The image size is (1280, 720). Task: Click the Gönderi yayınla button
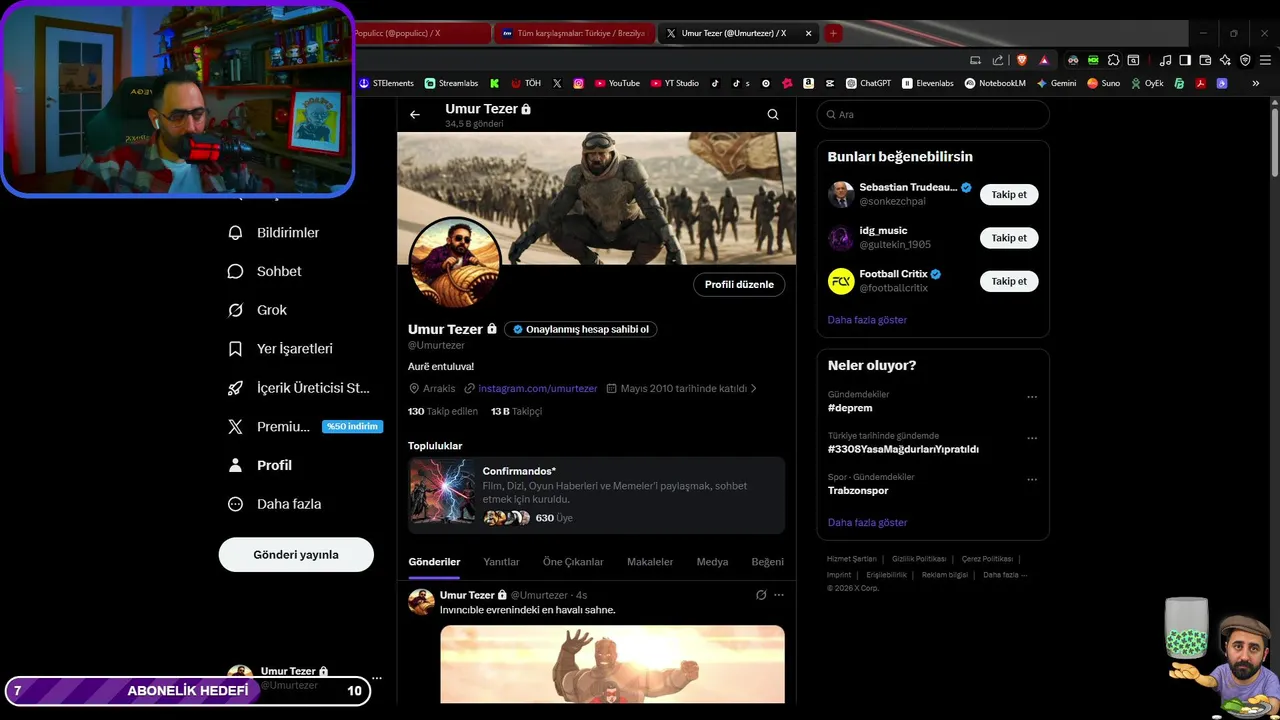296,555
